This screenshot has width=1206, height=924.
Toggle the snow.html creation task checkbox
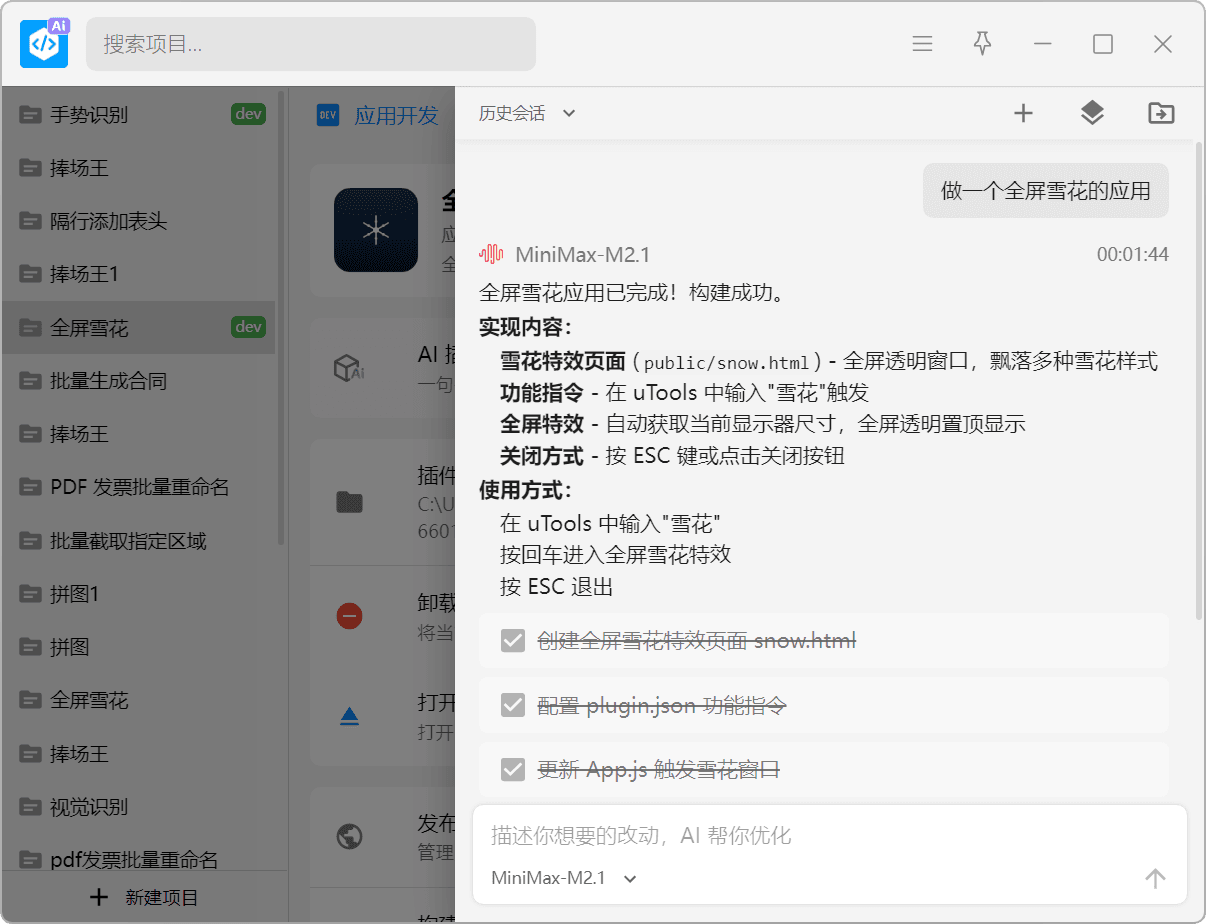[x=513, y=640]
